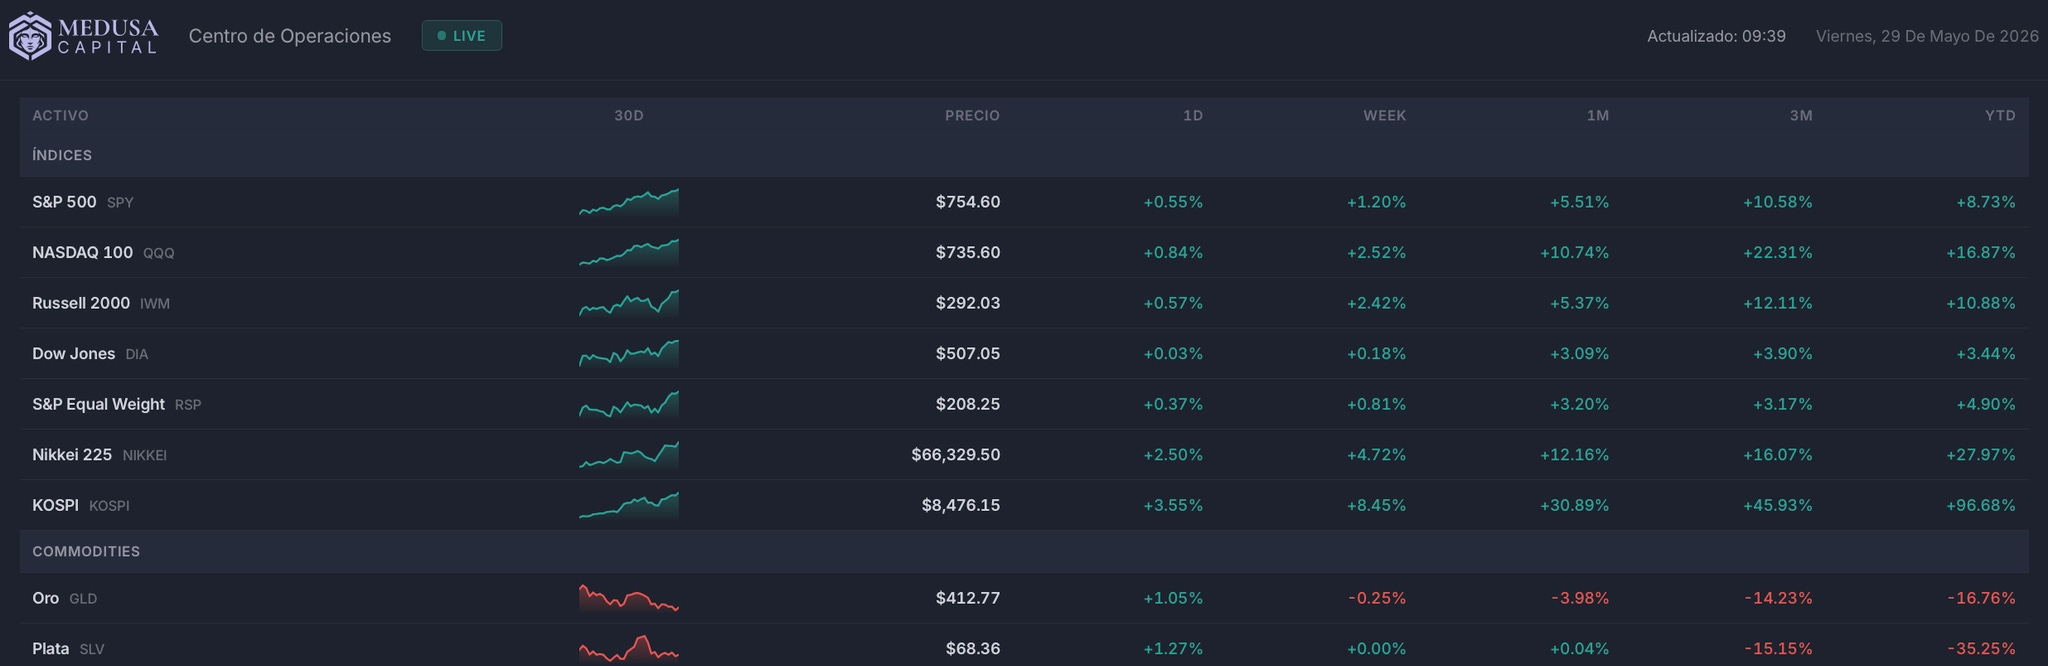
Task: Sort by the YTD column header
Action: click(x=2000, y=116)
